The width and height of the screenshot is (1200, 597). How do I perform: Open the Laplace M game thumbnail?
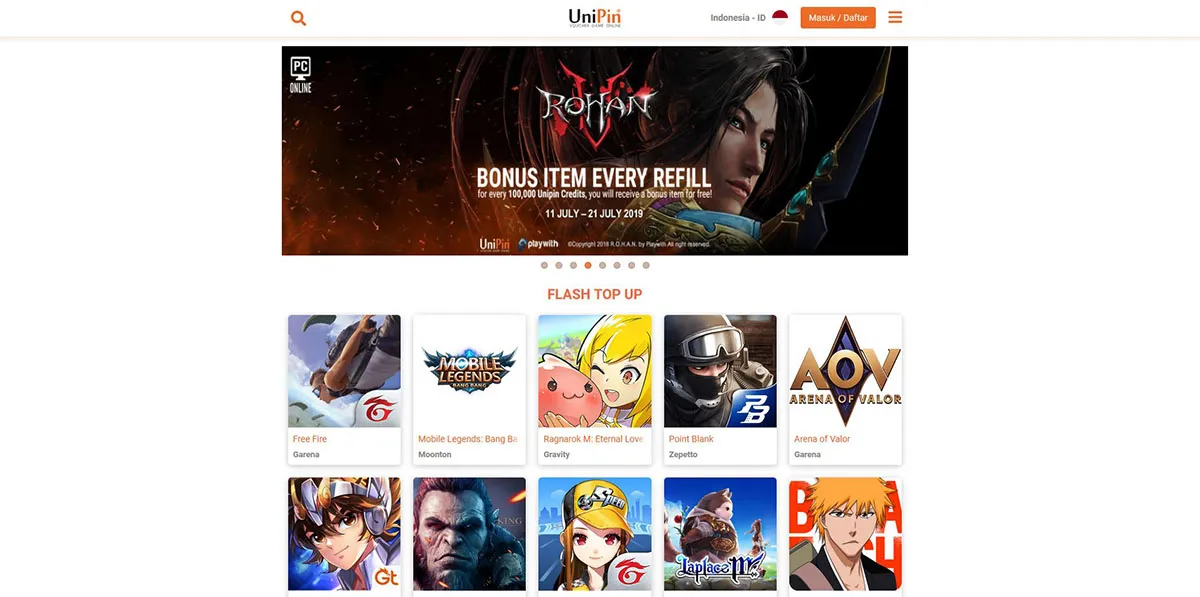tap(720, 534)
